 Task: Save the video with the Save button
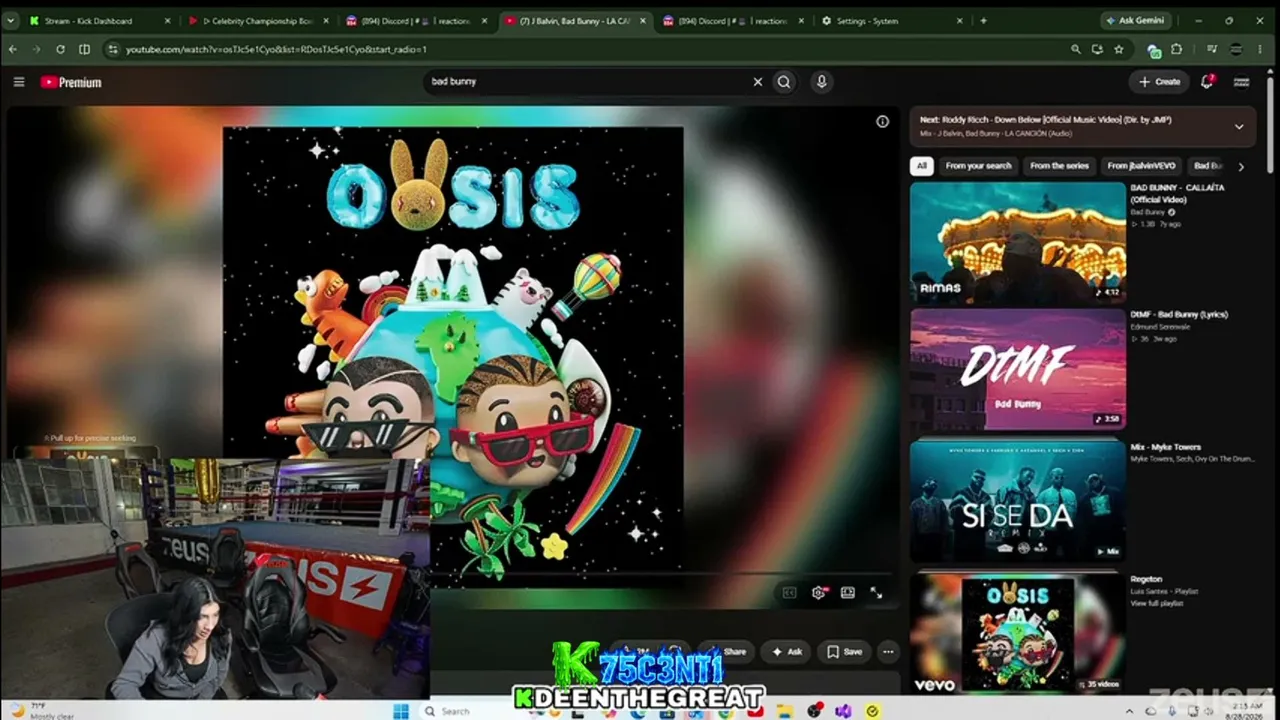[x=844, y=652]
